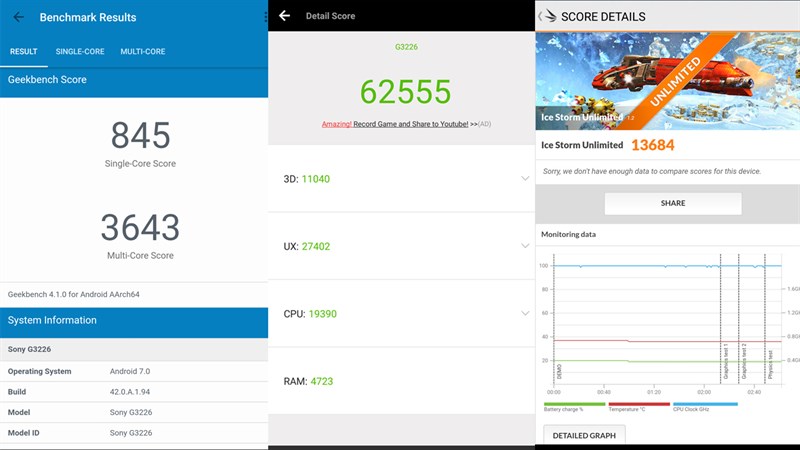Tap the Sony G3226 device header
Image resolution: width=800 pixels, height=450 pixels.
[x=134, y=349]
